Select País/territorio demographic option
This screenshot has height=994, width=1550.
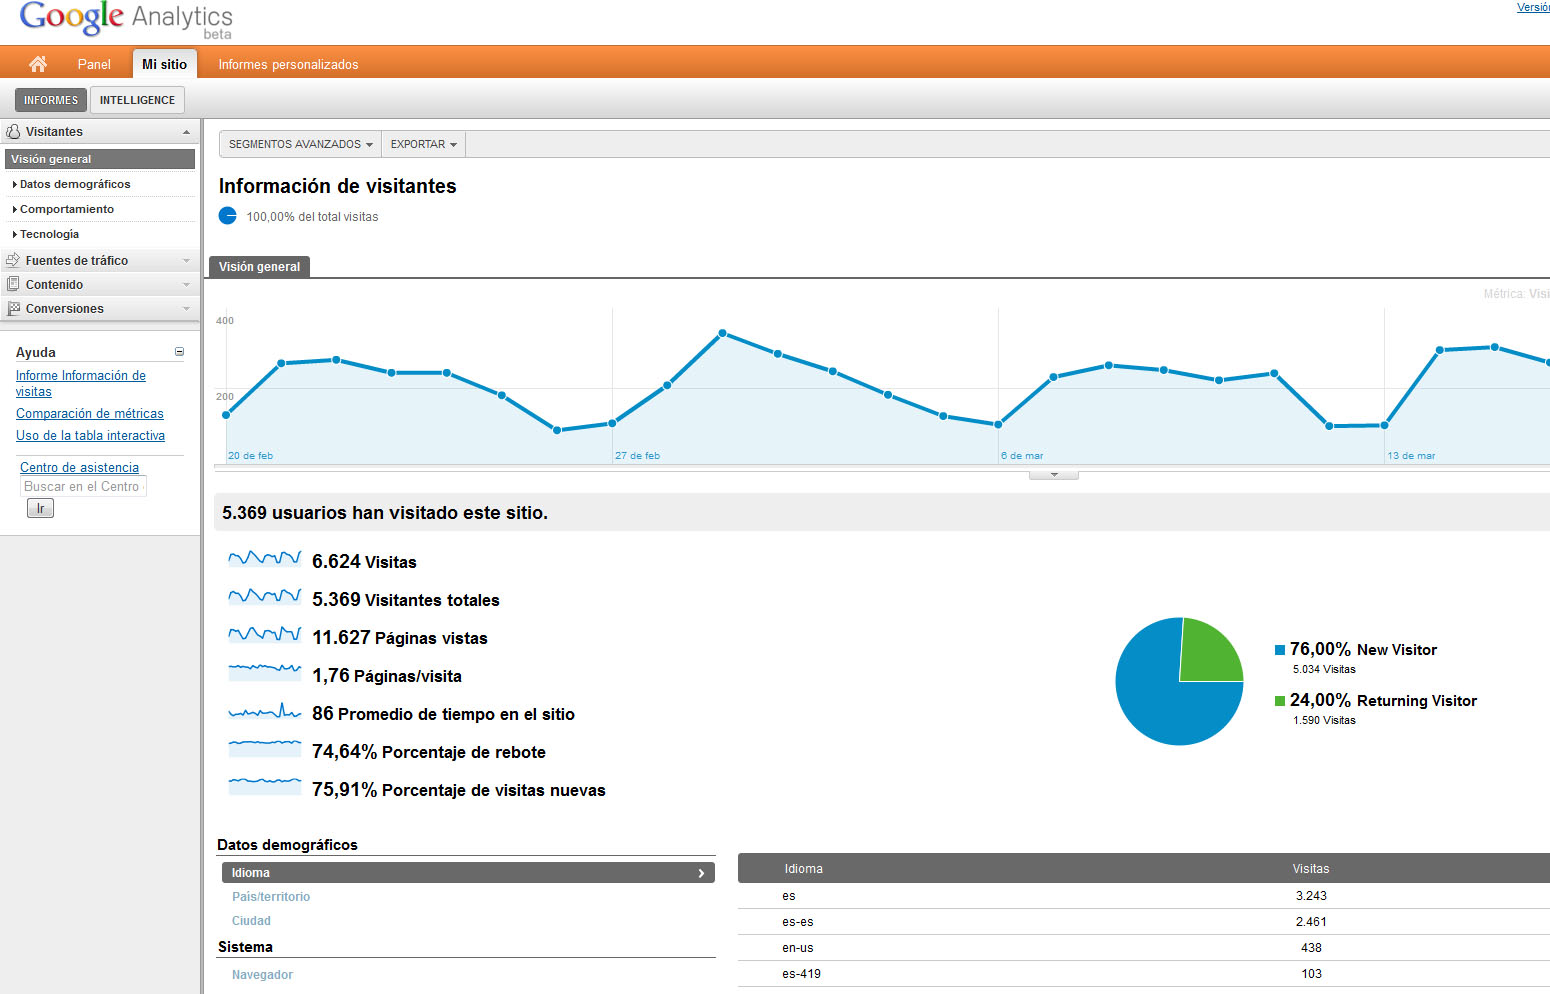point(271,897)
